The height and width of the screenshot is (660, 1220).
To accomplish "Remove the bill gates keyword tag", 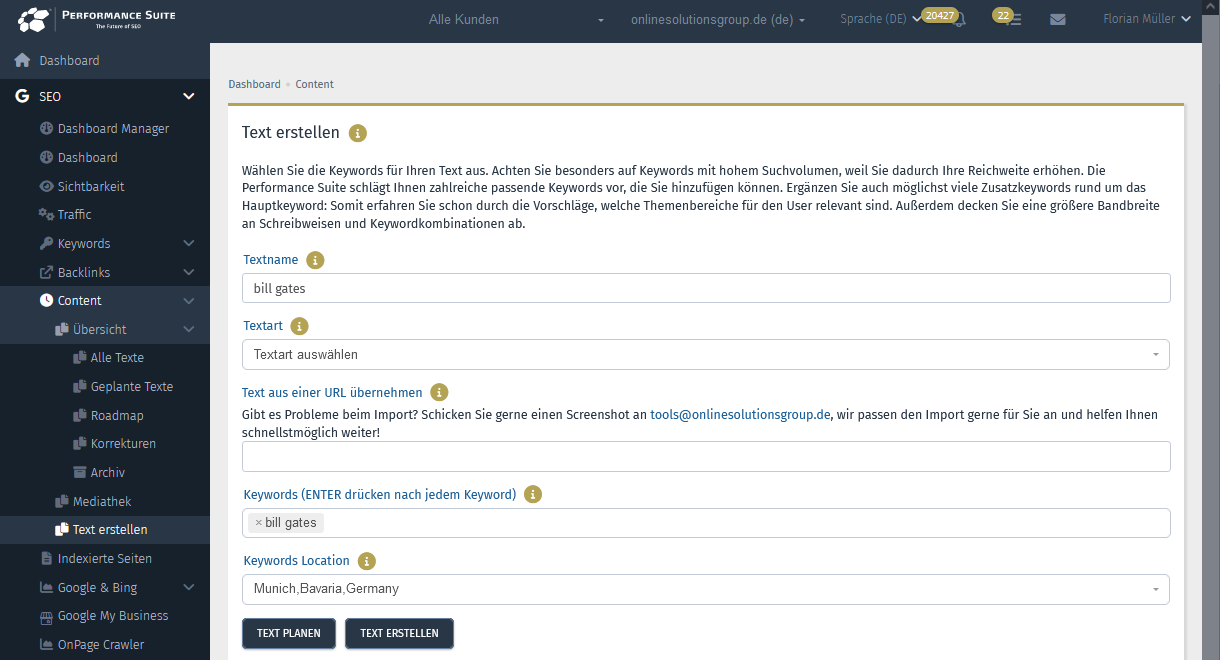I will point(258,523).
